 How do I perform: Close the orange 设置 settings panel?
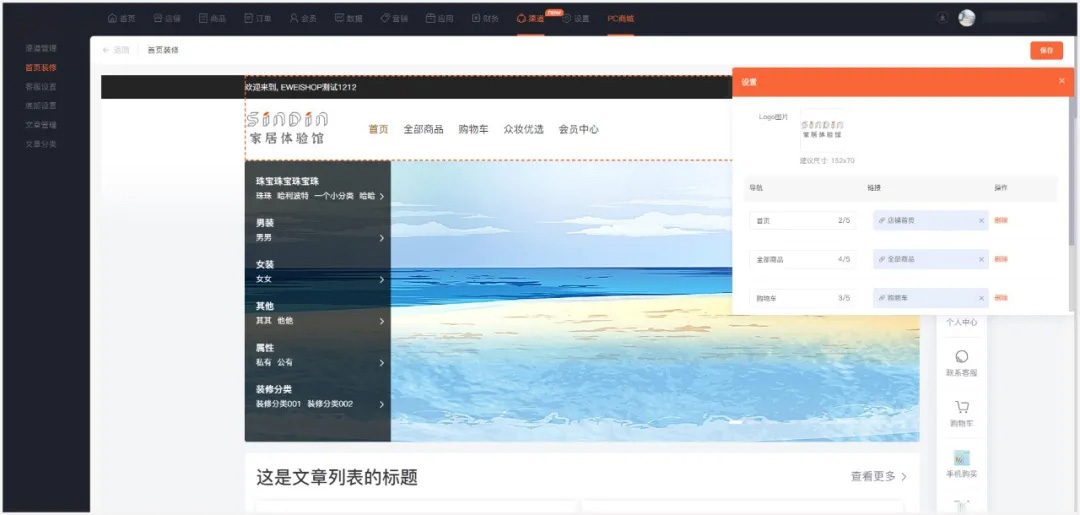(1061, 81)
